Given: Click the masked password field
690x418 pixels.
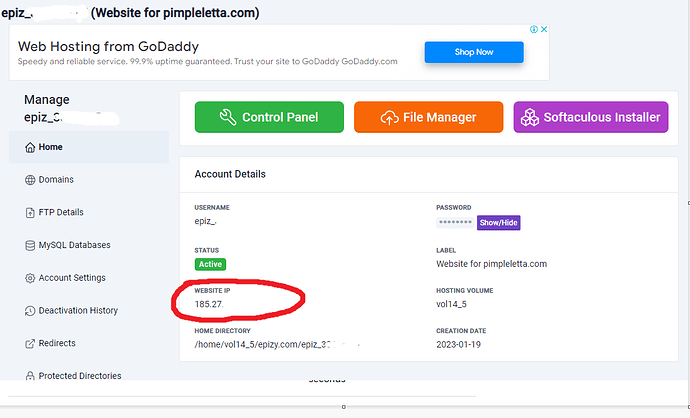Looking at the screenshot, I should click(455, 222).
